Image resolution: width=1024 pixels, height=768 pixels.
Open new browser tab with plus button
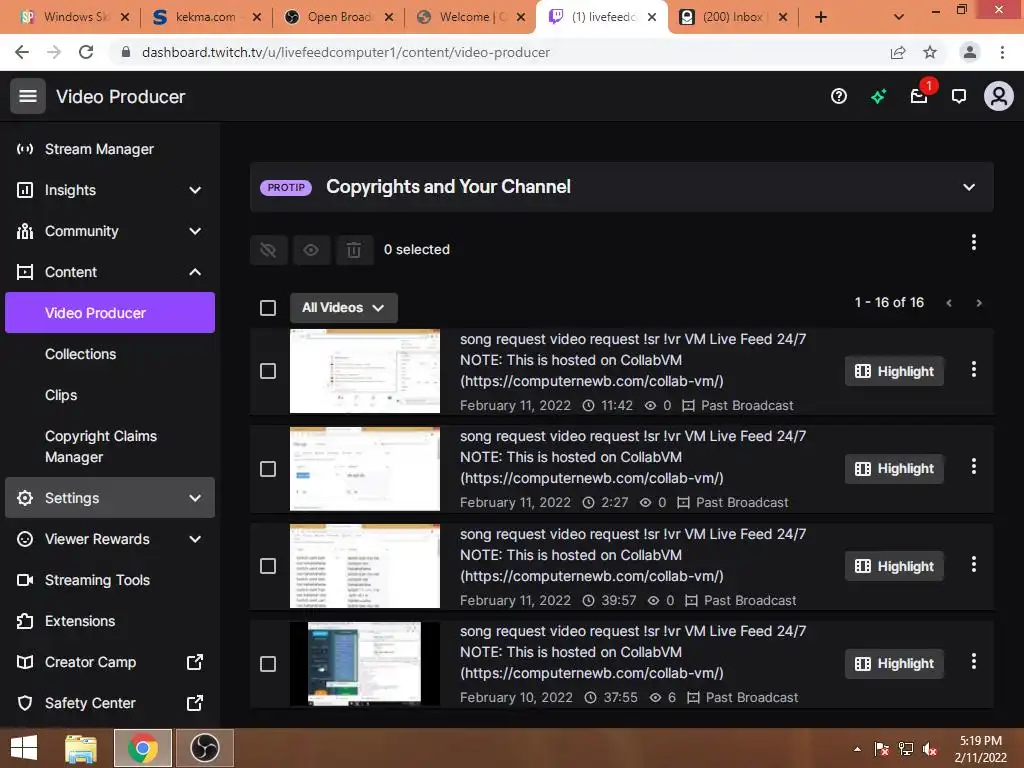821,17
